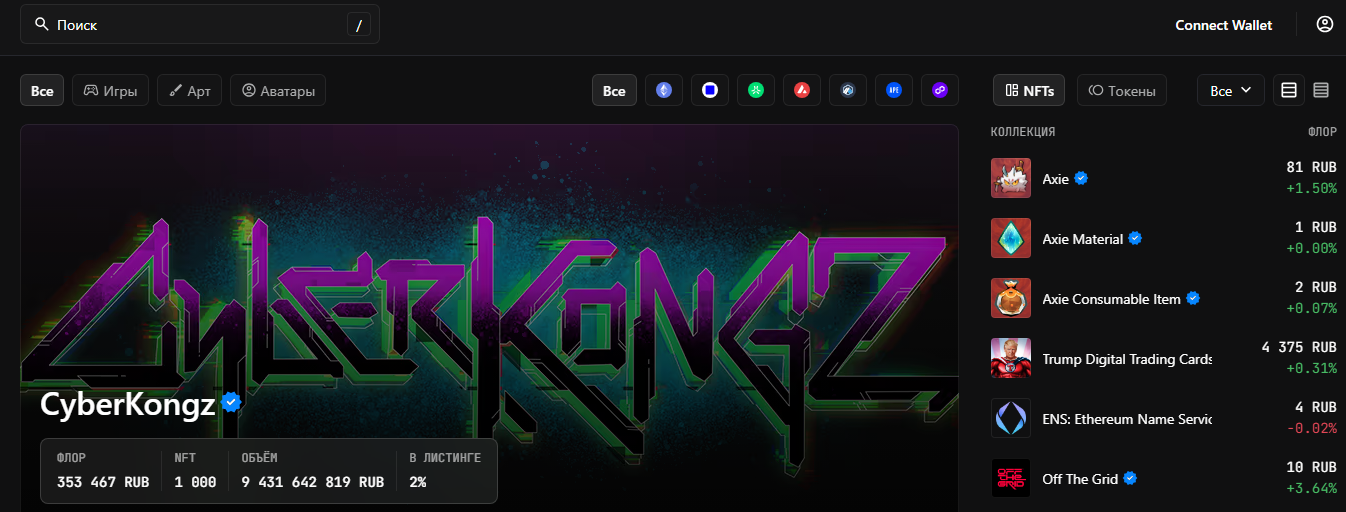Select the Все chains filter button
The height and width of the screenshot is (512, 1346).
614,90
